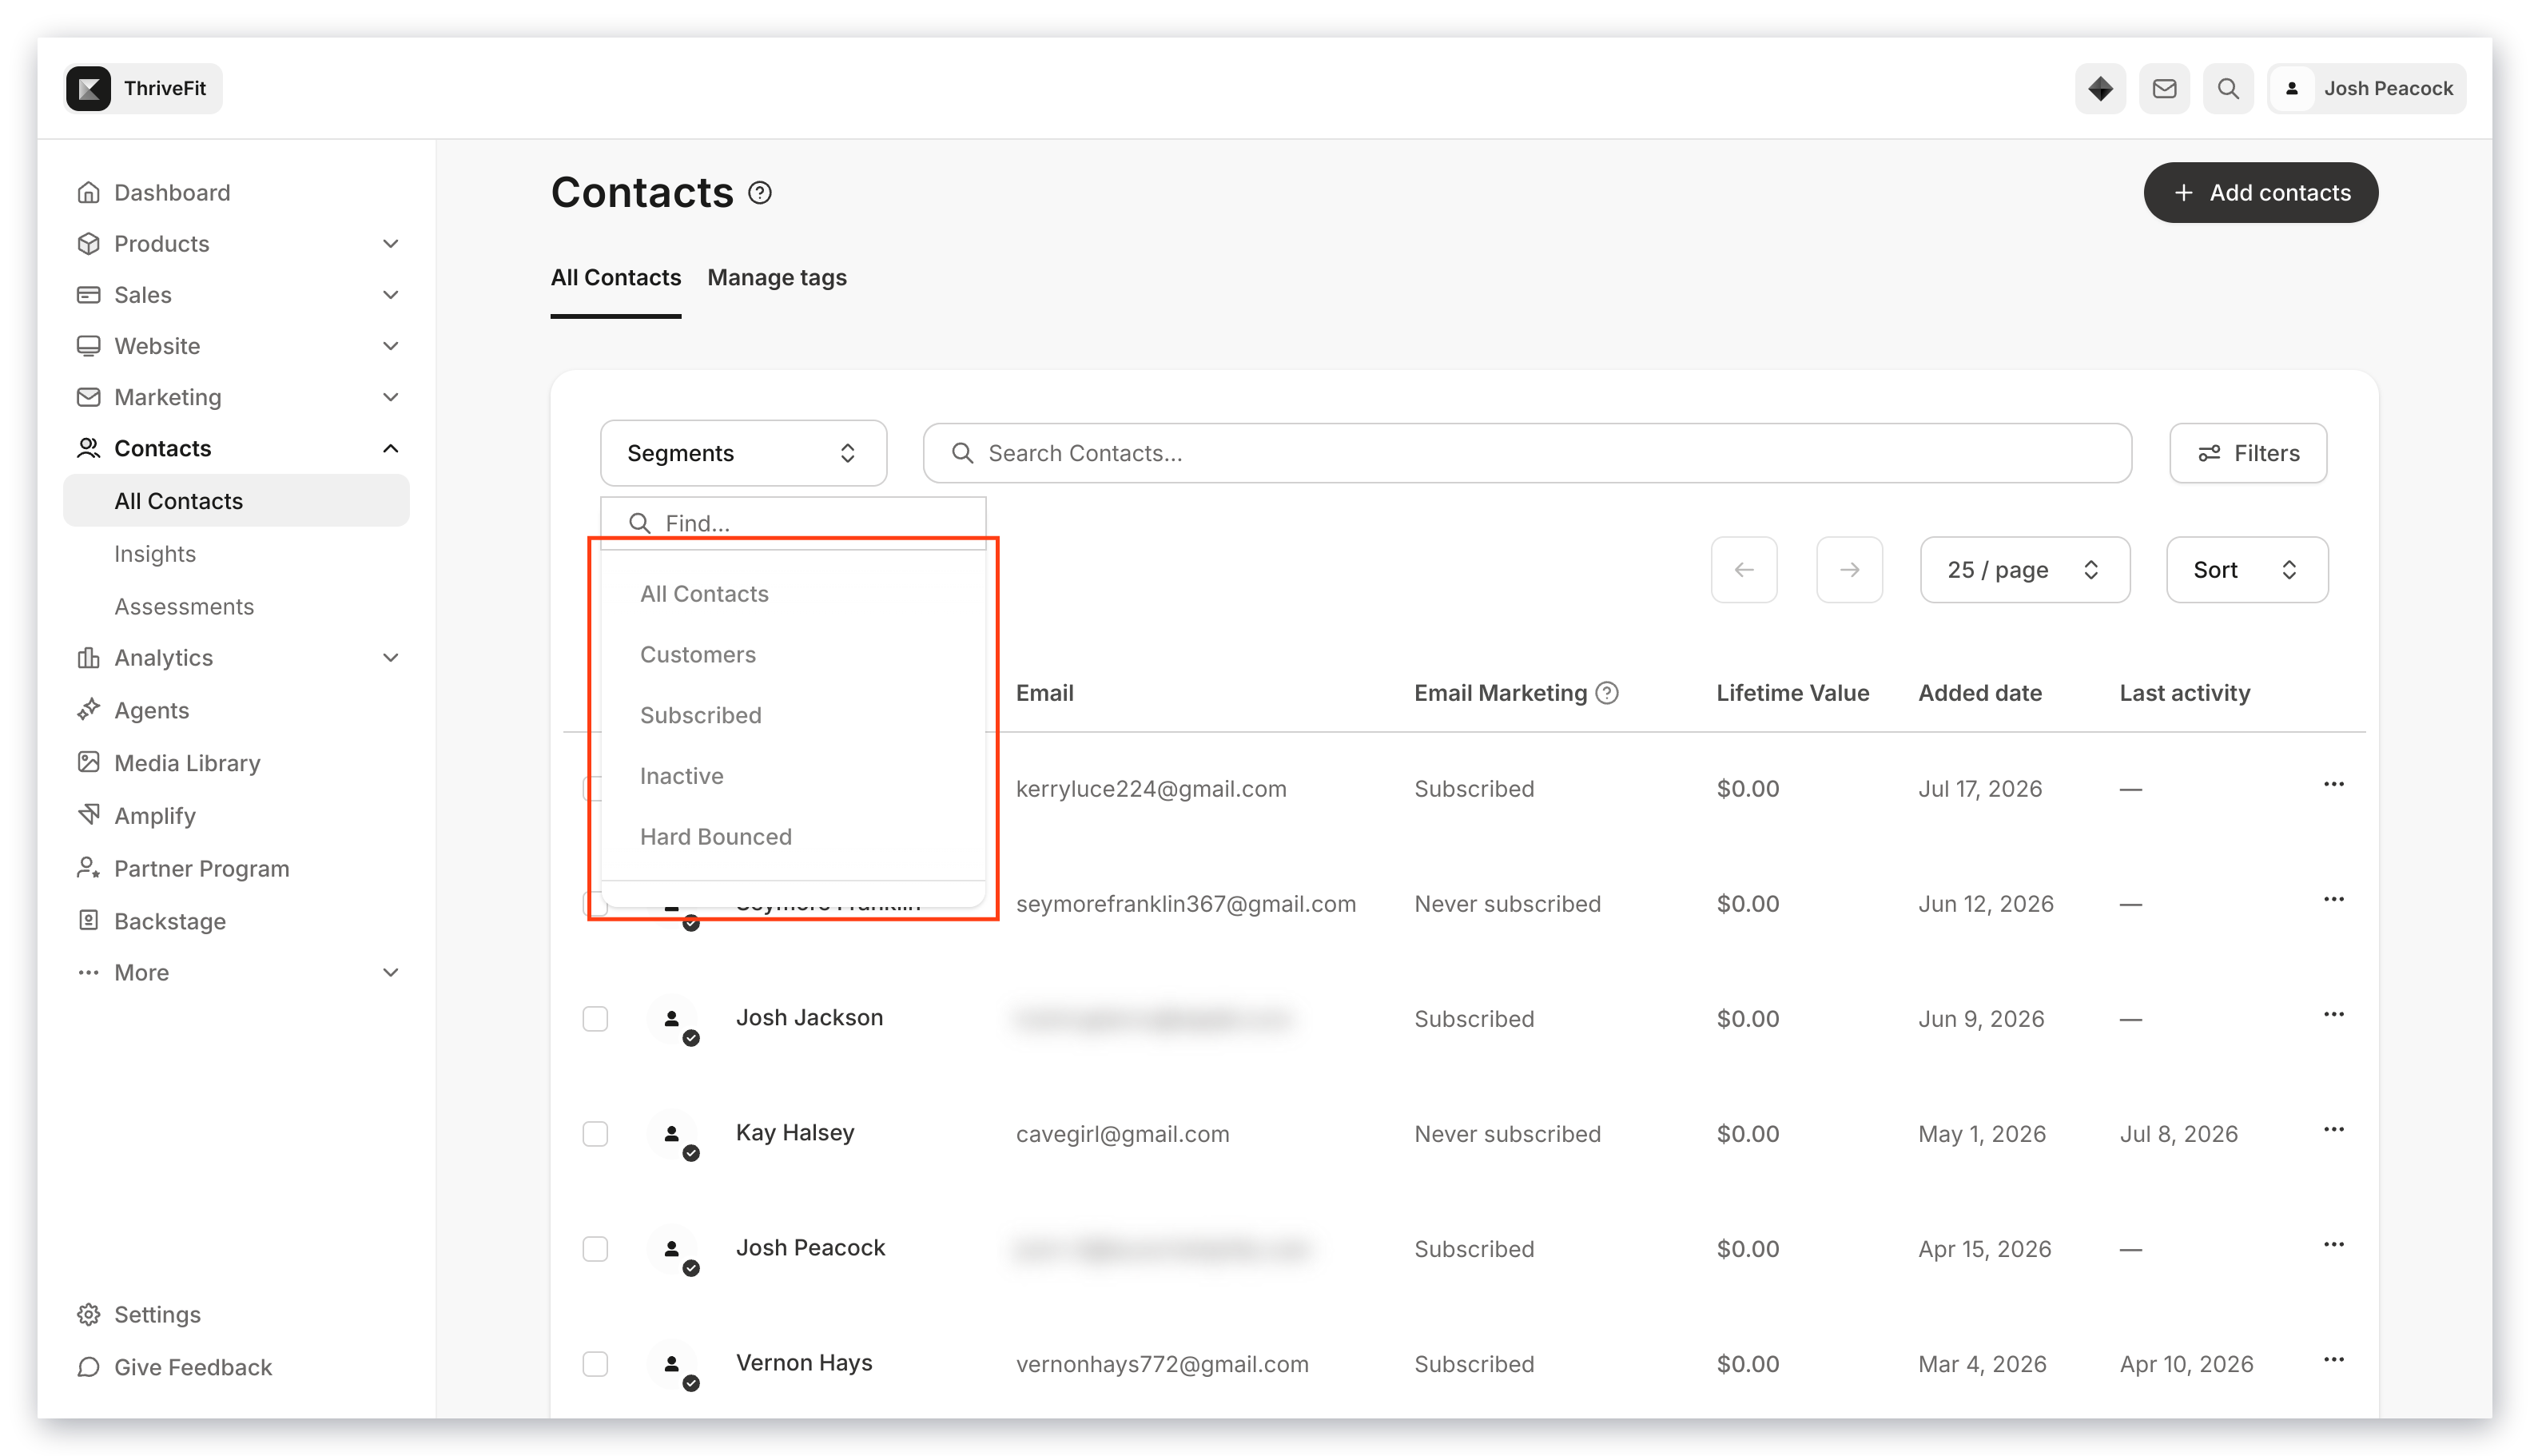Open the diamond upgrade icon in header

pos(2100,88)
